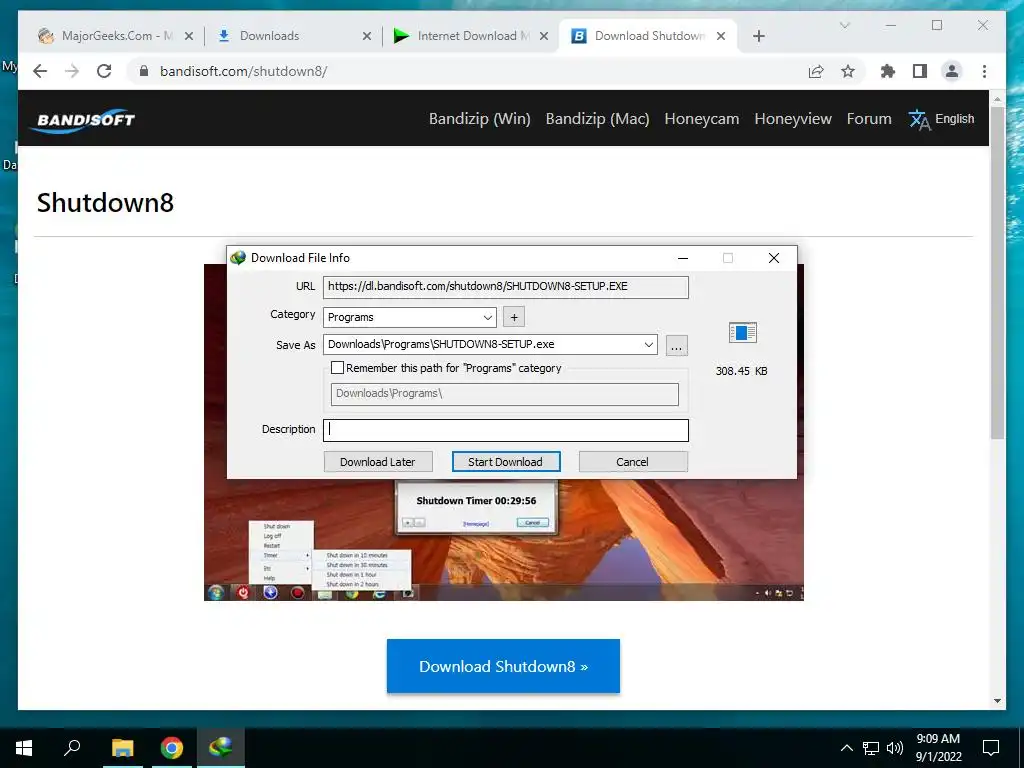Select the URL field in dialog
1024x768 pixels.
coord(505,287)
